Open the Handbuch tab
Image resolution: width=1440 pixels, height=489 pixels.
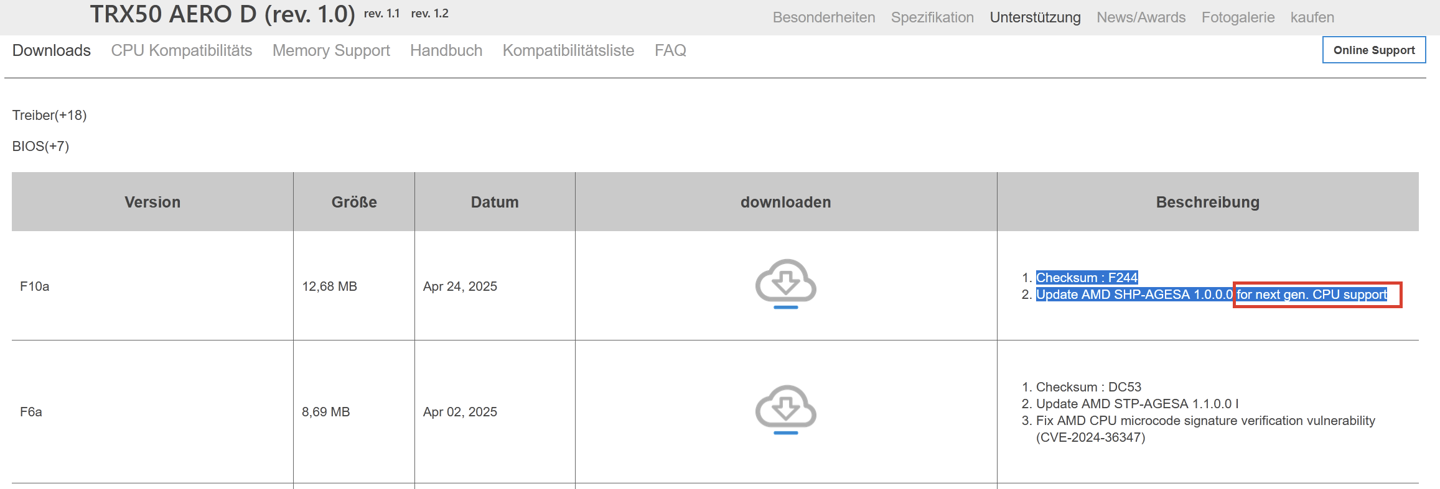pyautogui.click(x=446, y=51)
